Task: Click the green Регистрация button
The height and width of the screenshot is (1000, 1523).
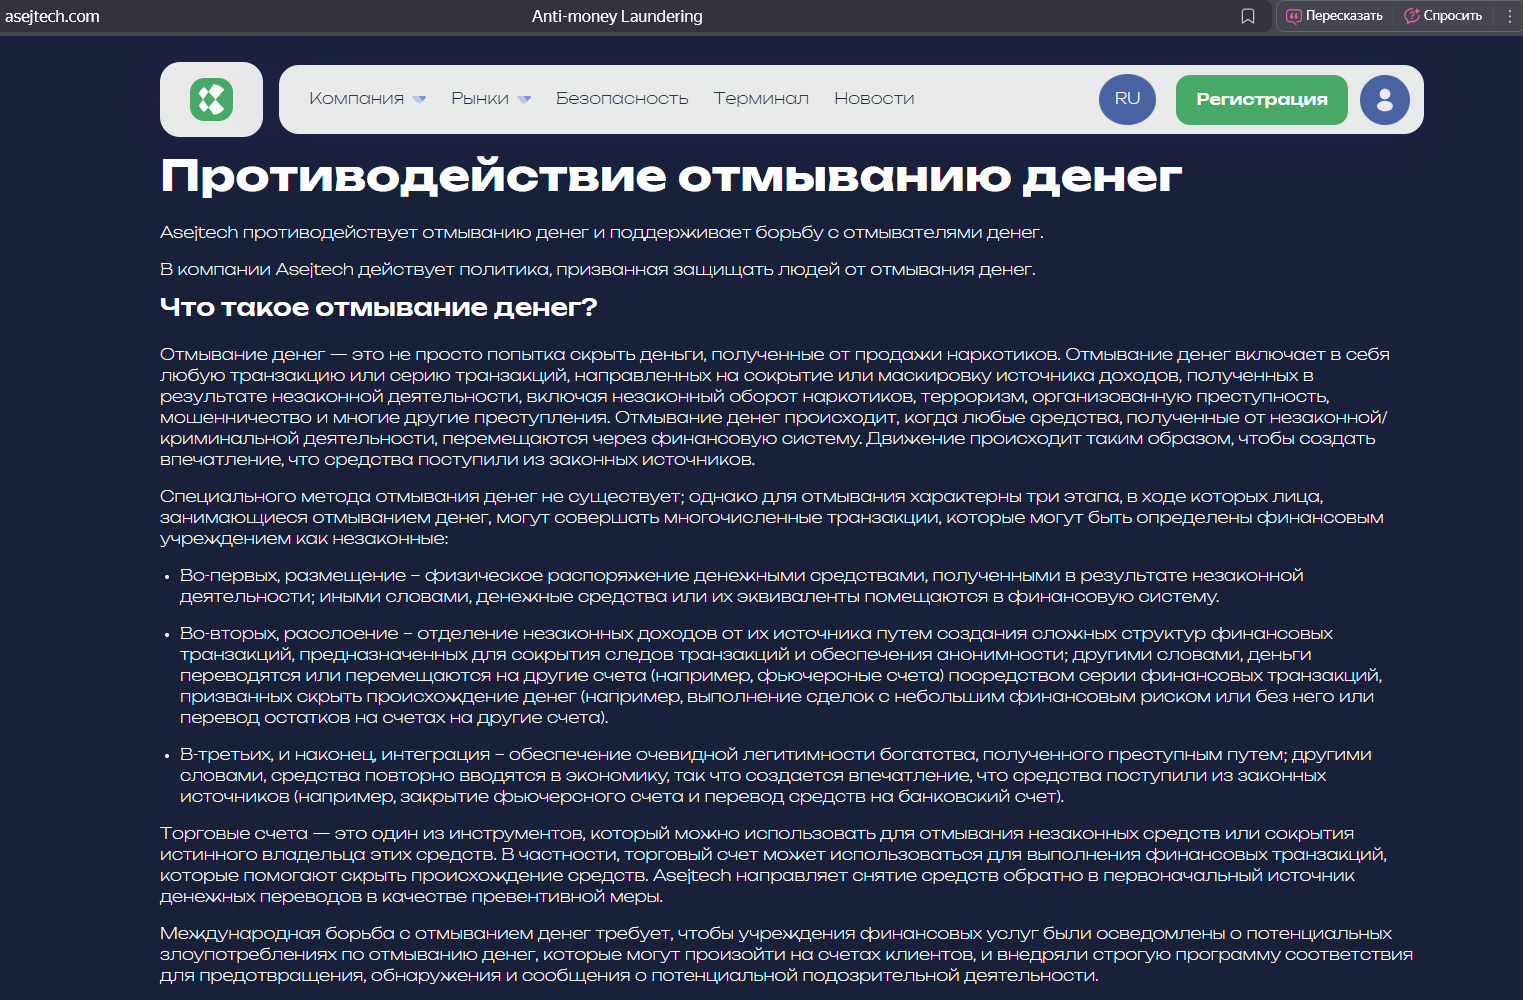Action: [1261, 99]
